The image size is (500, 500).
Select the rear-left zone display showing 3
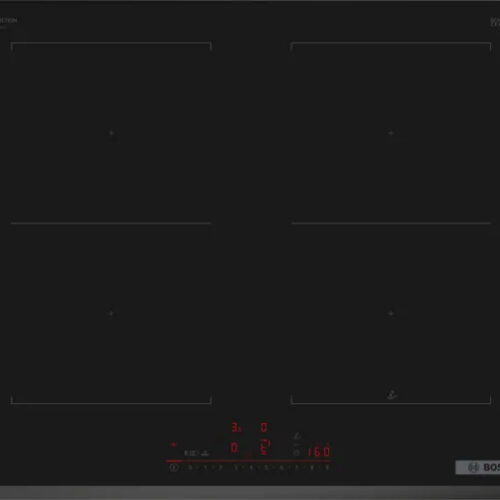point(236,427)
